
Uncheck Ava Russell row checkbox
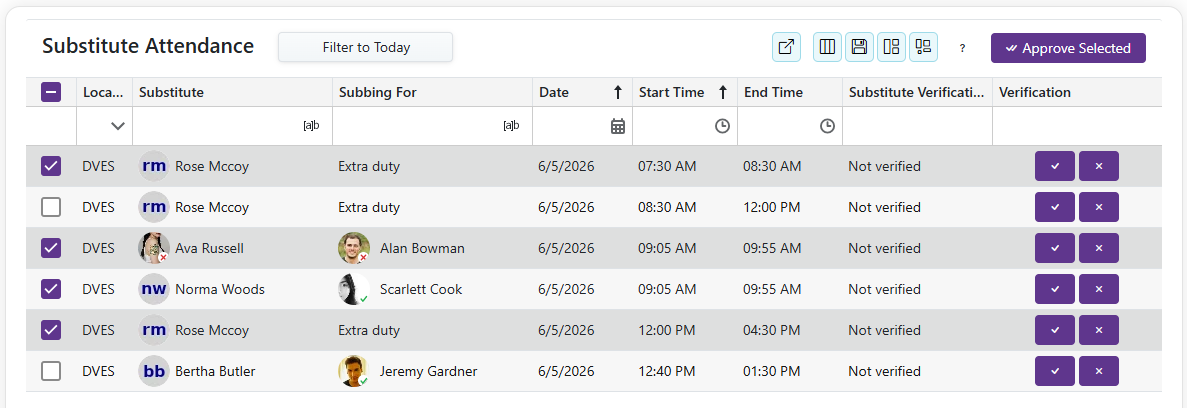51,248
